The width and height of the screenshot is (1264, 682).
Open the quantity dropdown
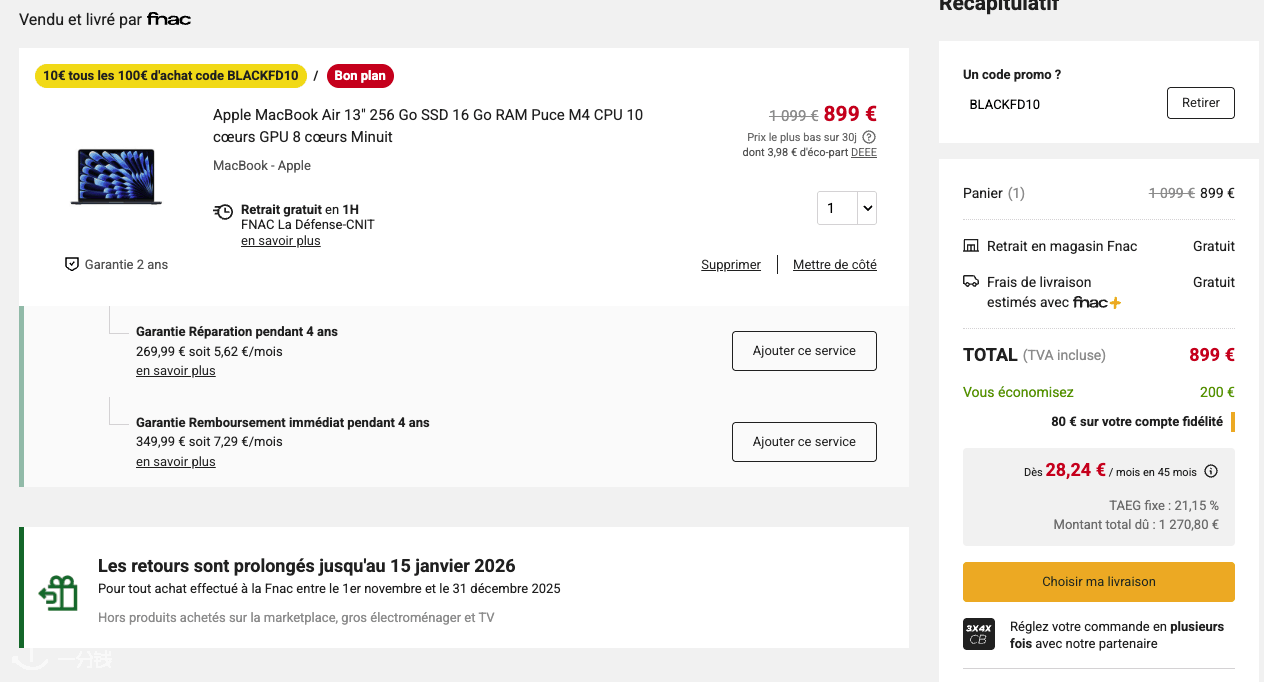(846, 208)
